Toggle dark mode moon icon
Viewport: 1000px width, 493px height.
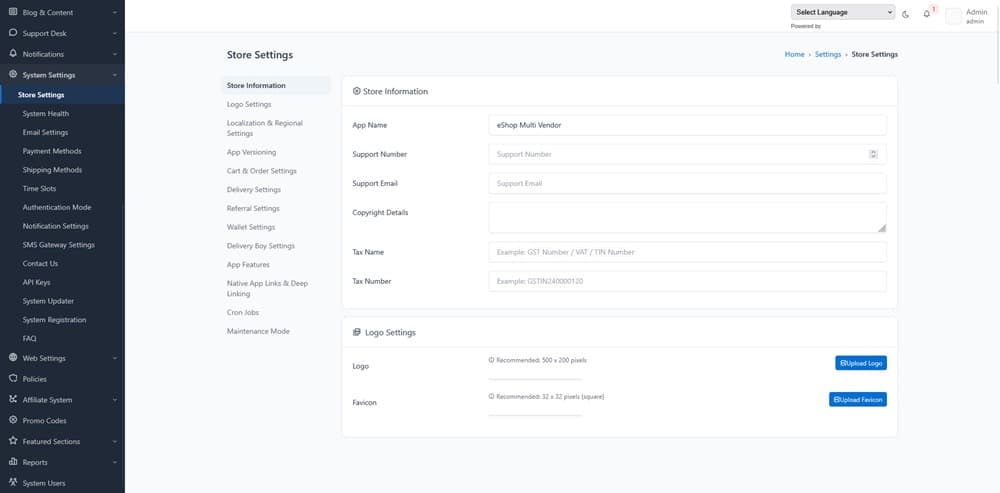tap(905, 13)
